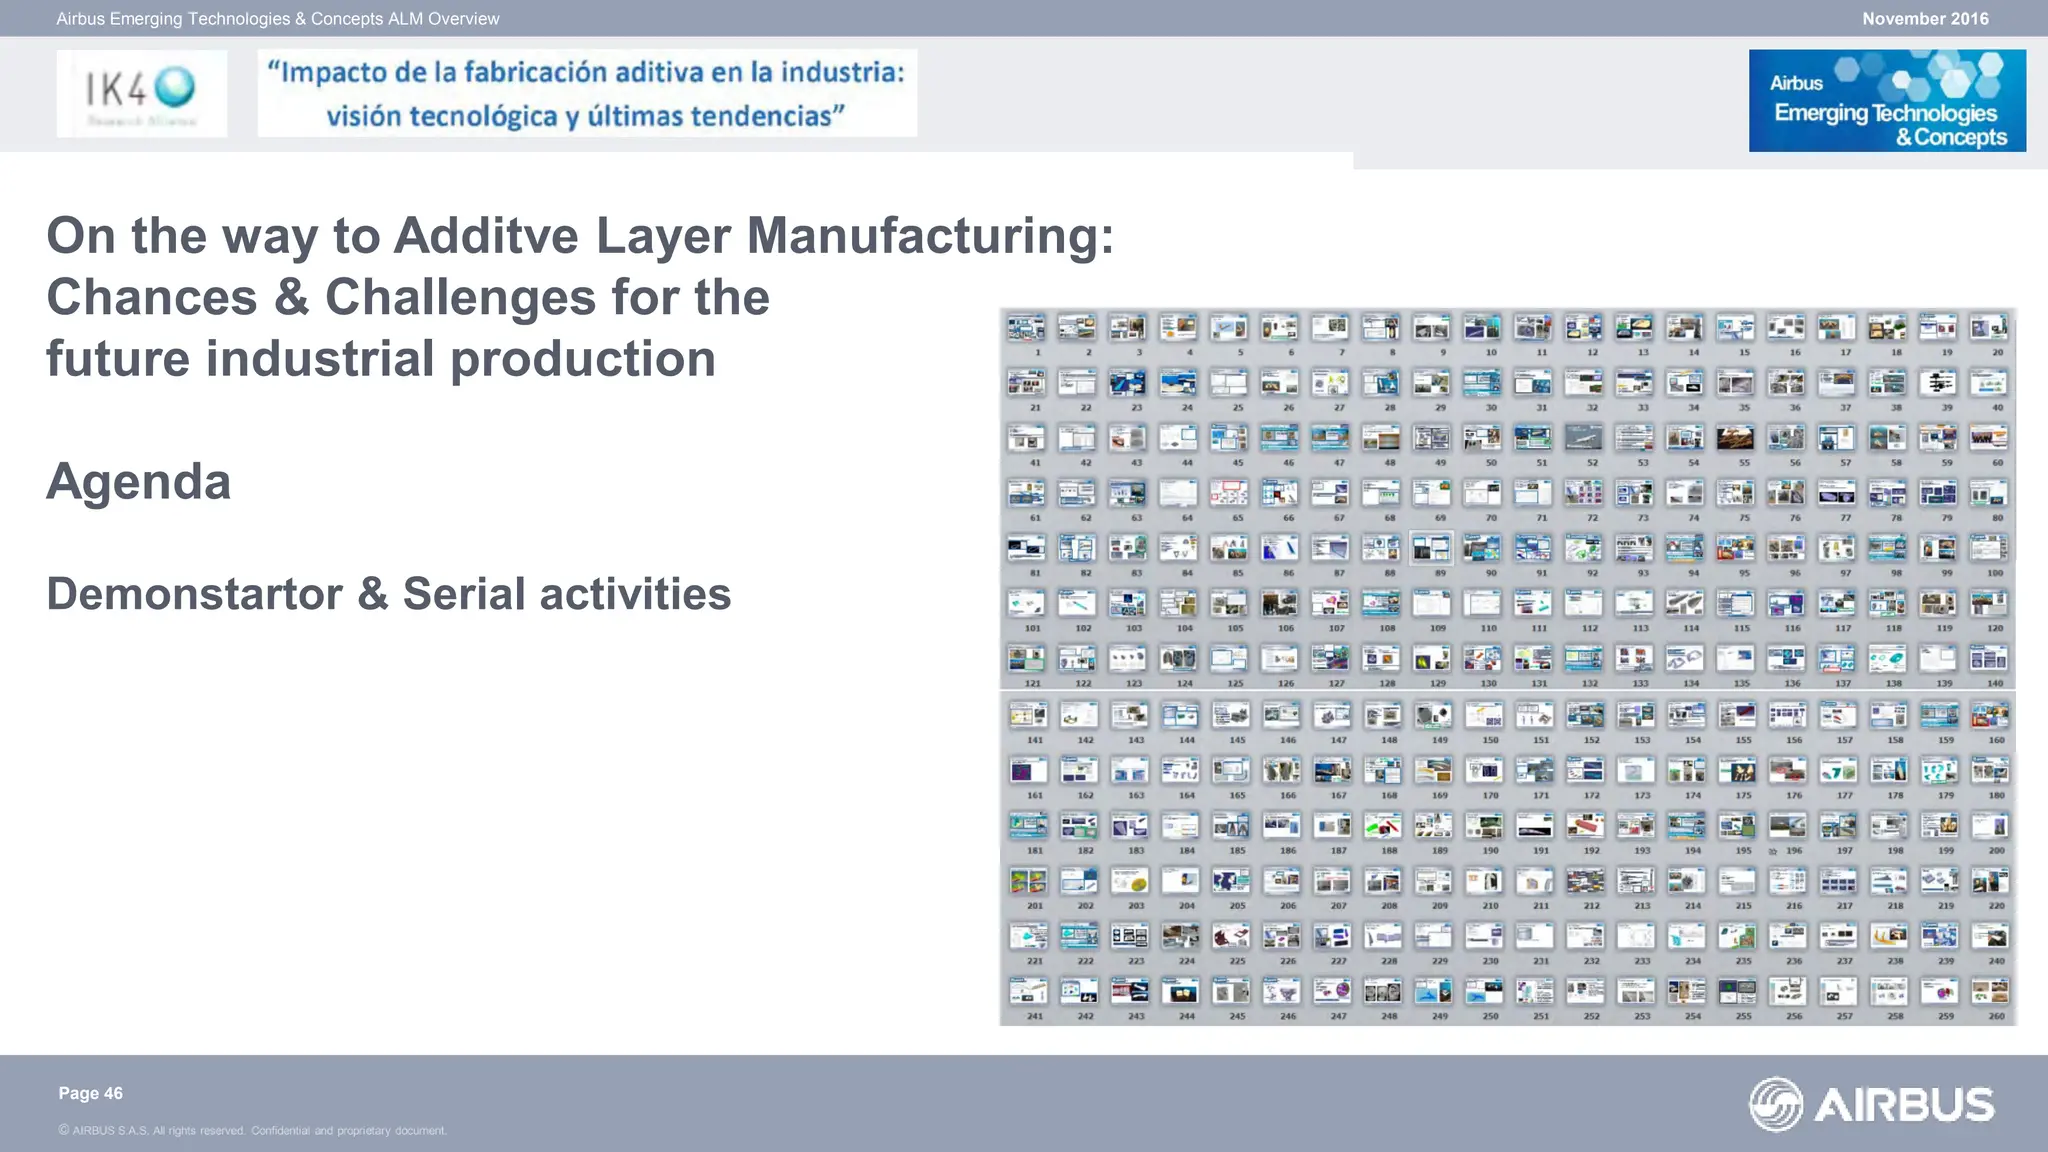Click the 'Agenda' heading

[139, 482]
